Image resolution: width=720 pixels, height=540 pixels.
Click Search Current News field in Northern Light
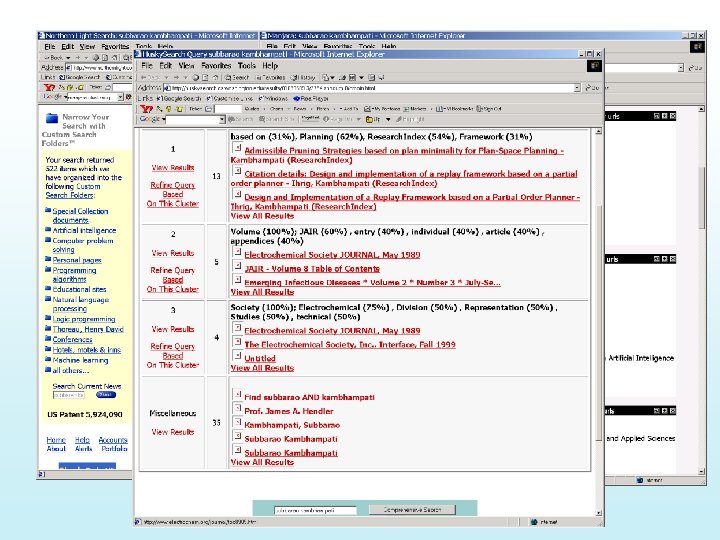pyautogui.click(x=69, y=395)
